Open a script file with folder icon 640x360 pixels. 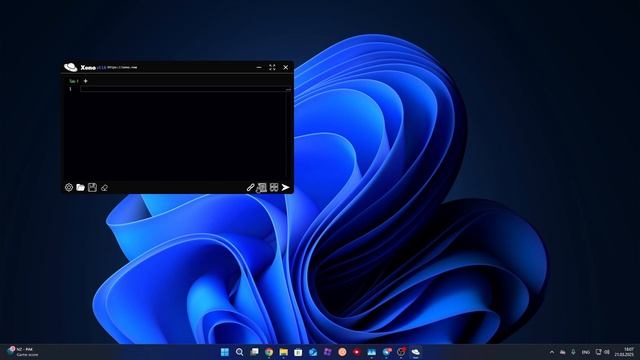(80, 187)
